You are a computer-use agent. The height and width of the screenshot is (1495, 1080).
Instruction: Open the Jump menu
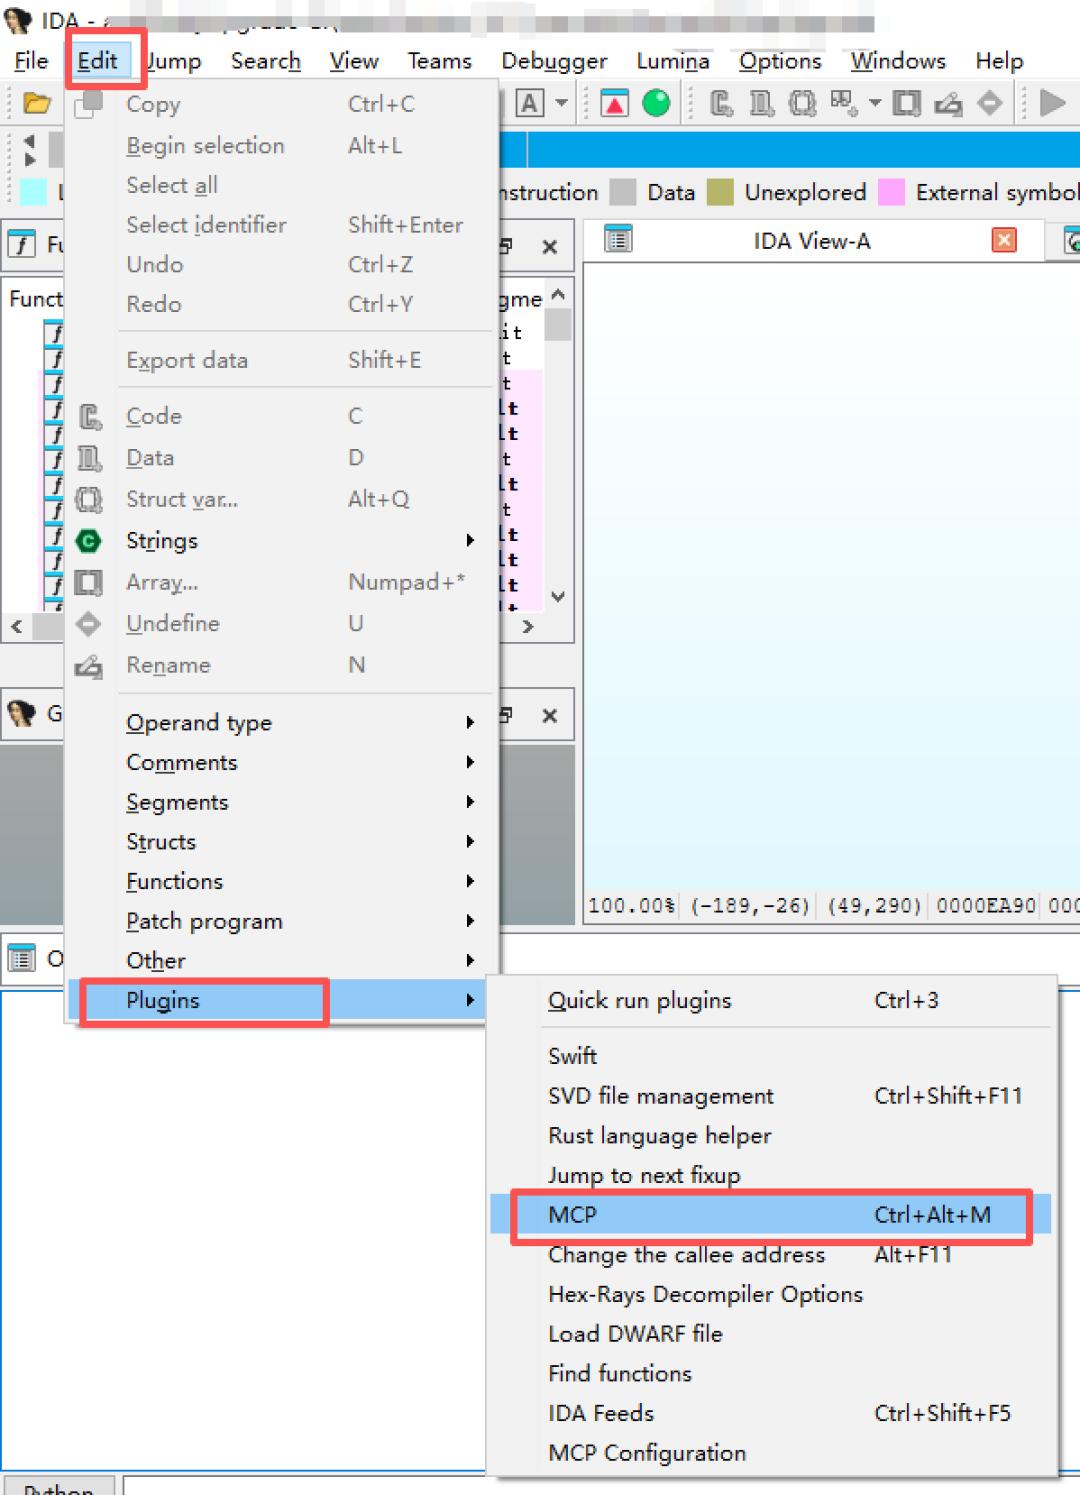click(174, 61)
